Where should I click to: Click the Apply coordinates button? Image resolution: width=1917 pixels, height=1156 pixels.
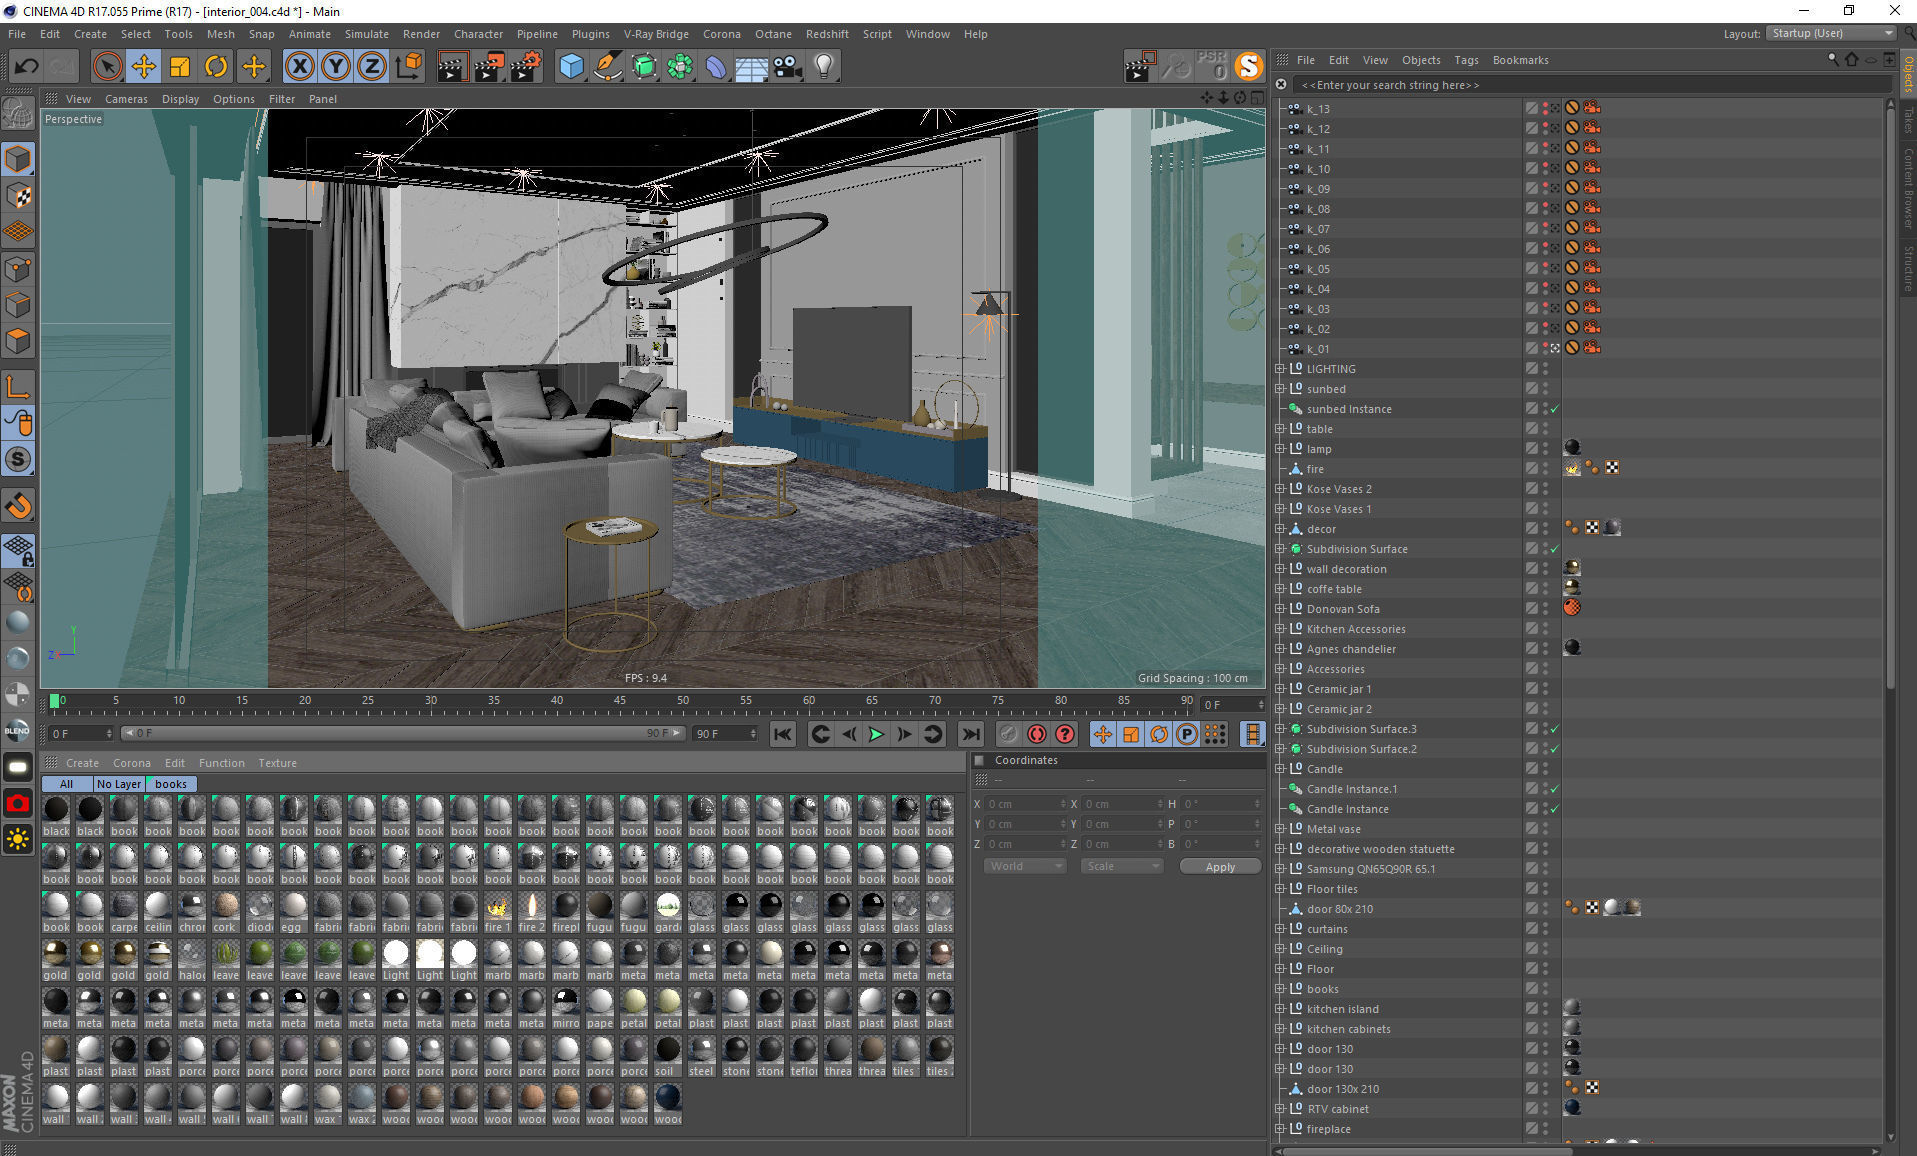1219,867
